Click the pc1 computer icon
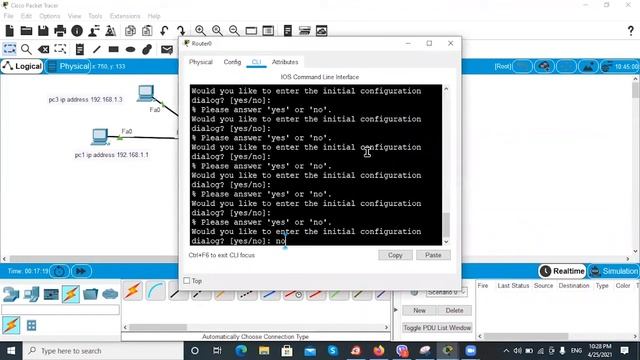Image resolution: width=640 pixels, height=360 pixels. [100, 137]
